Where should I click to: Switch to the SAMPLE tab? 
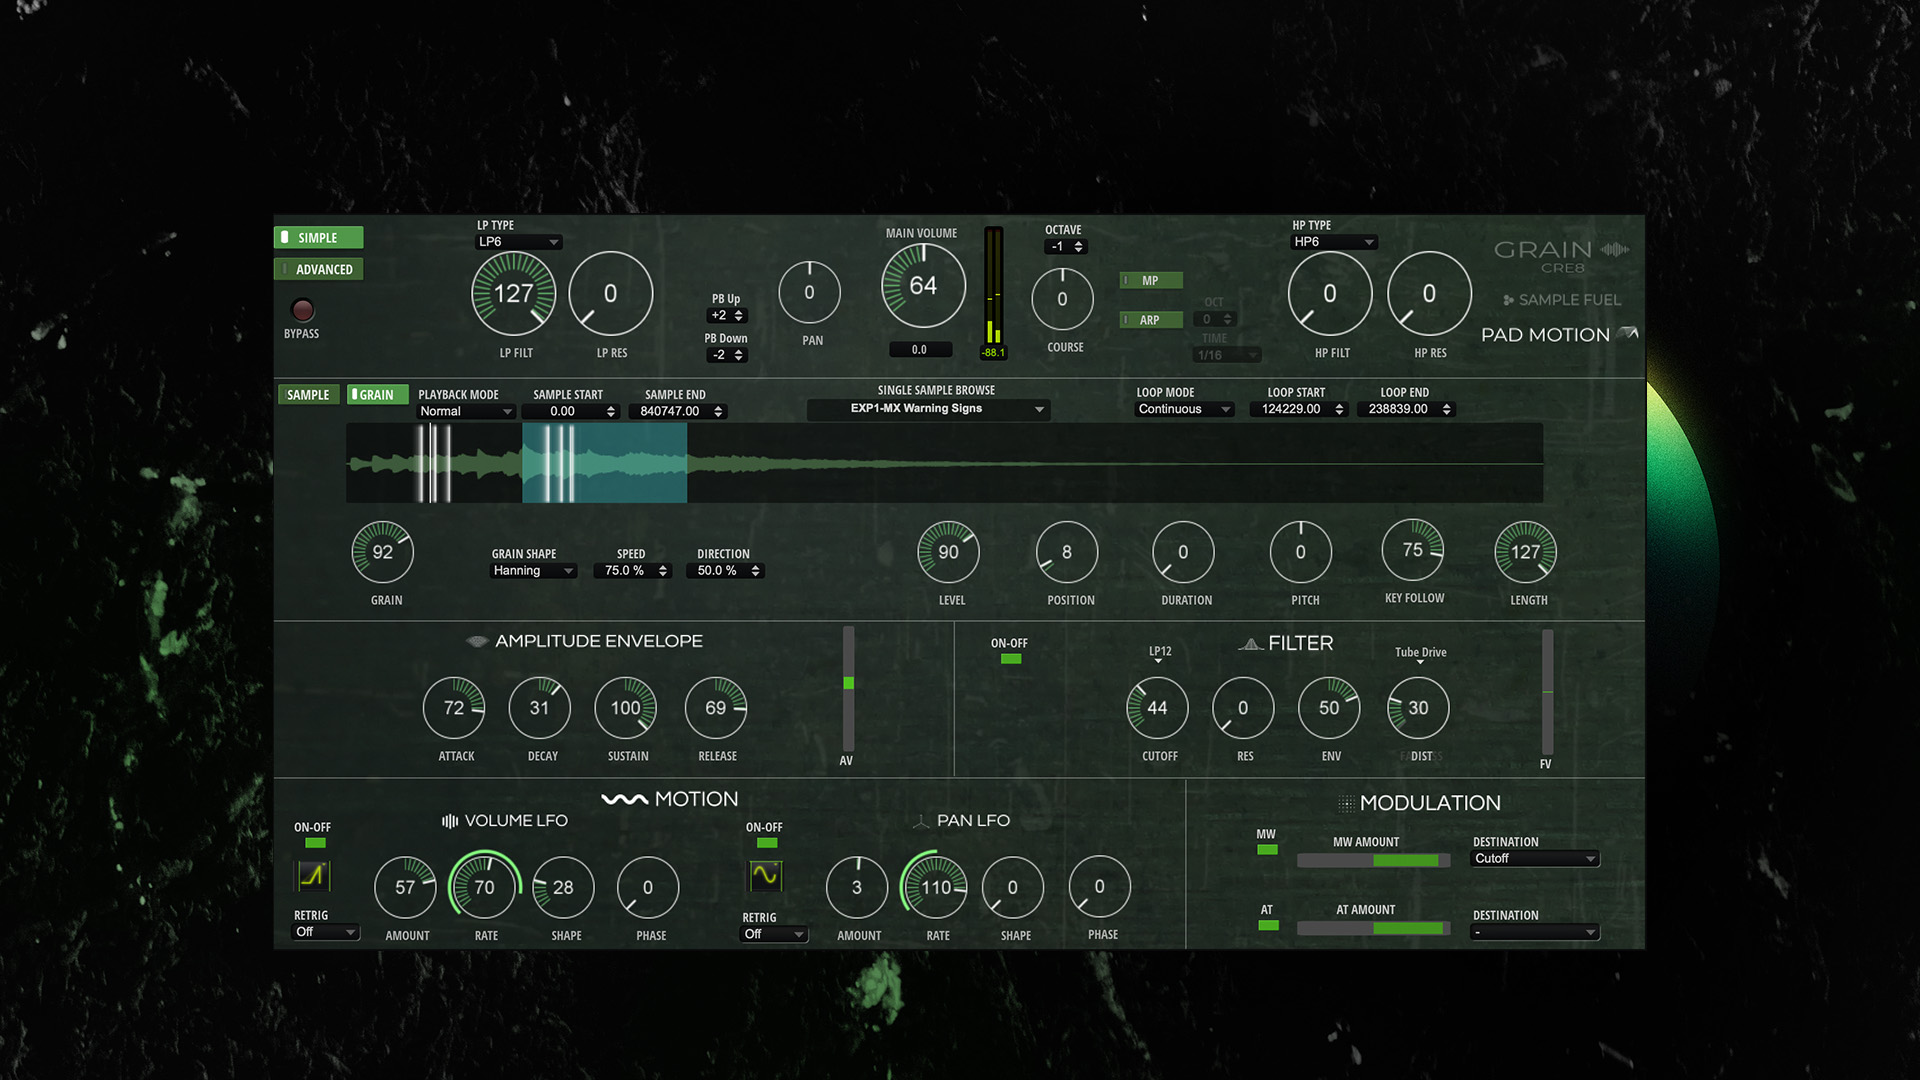tap(308, 394)
